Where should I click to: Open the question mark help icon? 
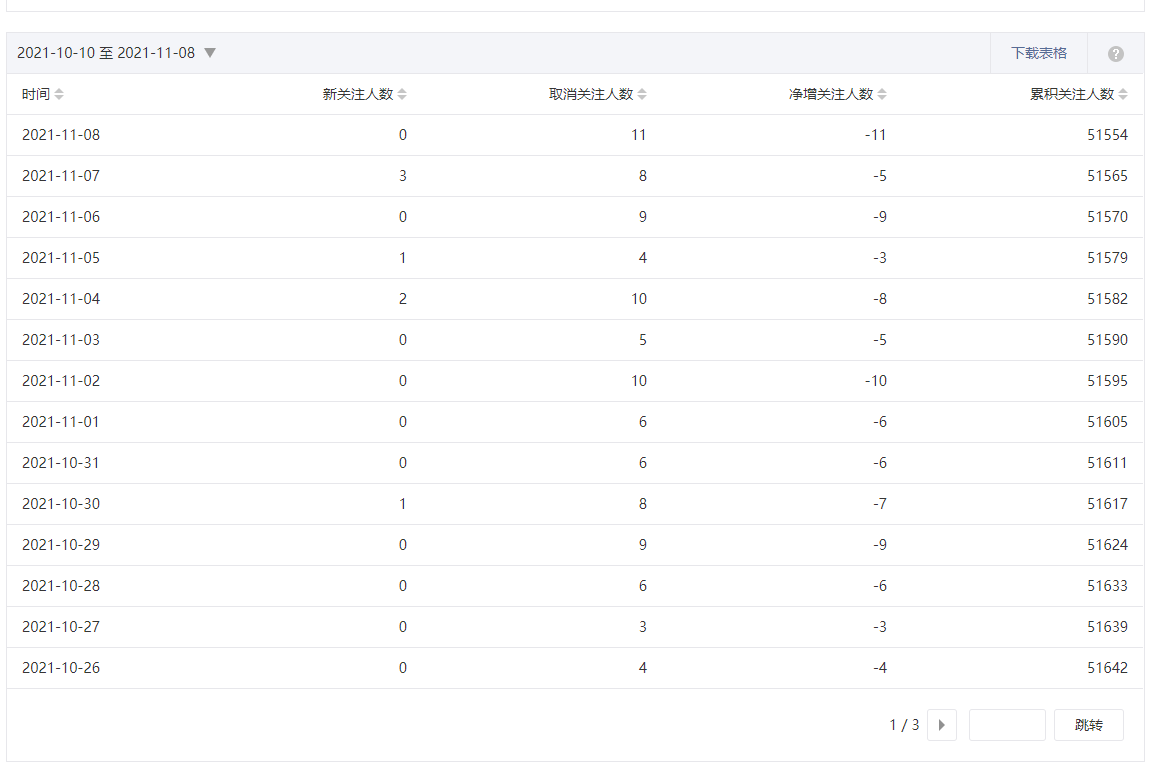pos(1116,54)
